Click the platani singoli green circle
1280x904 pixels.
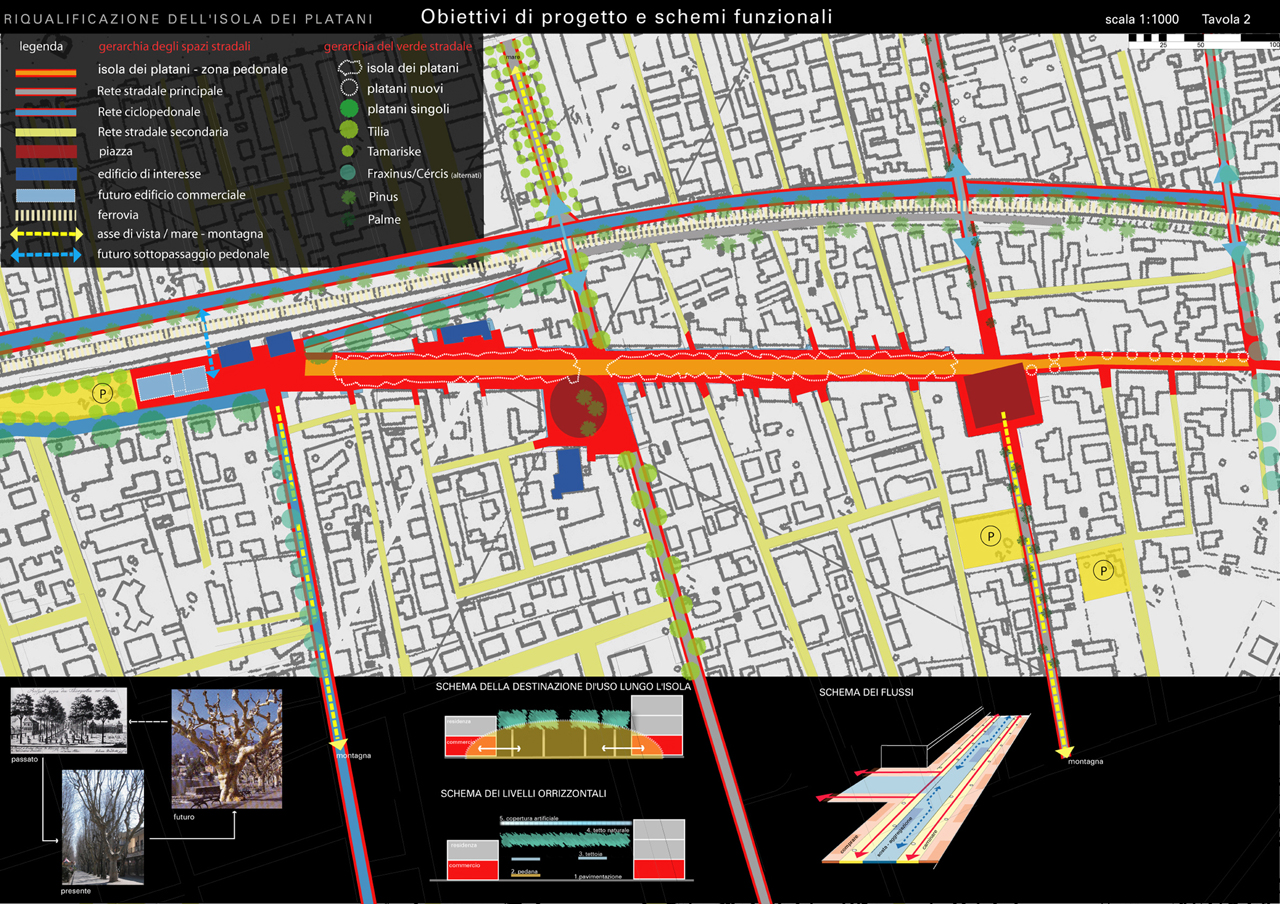[347, 109]
